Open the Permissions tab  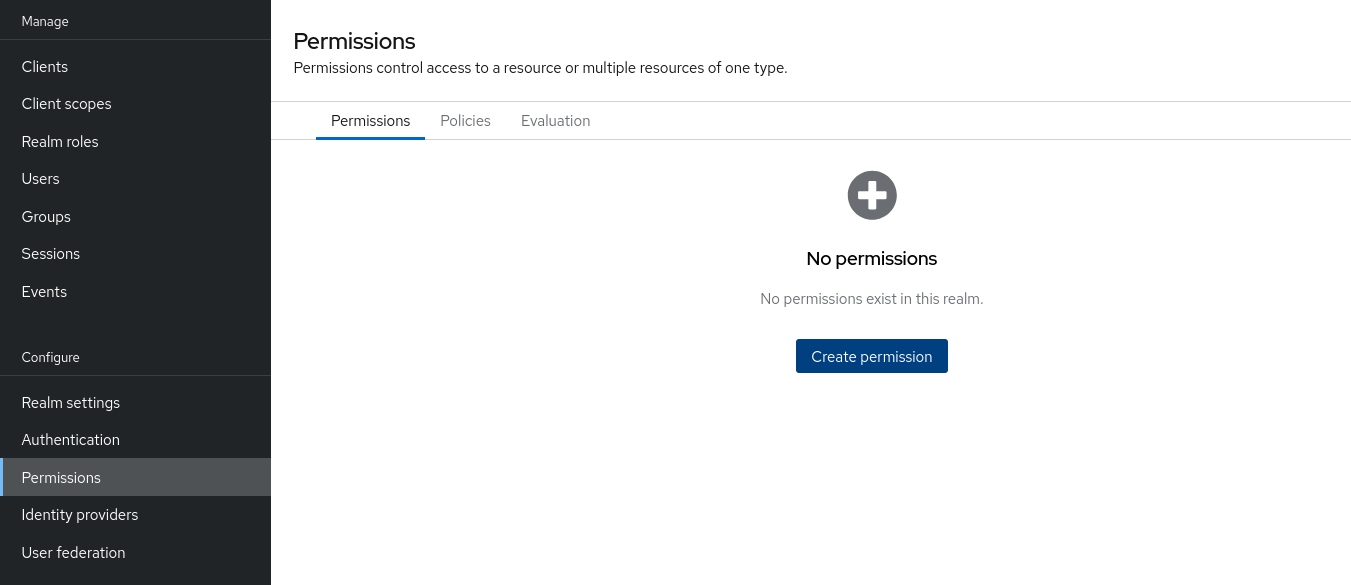tap(370, 120)
